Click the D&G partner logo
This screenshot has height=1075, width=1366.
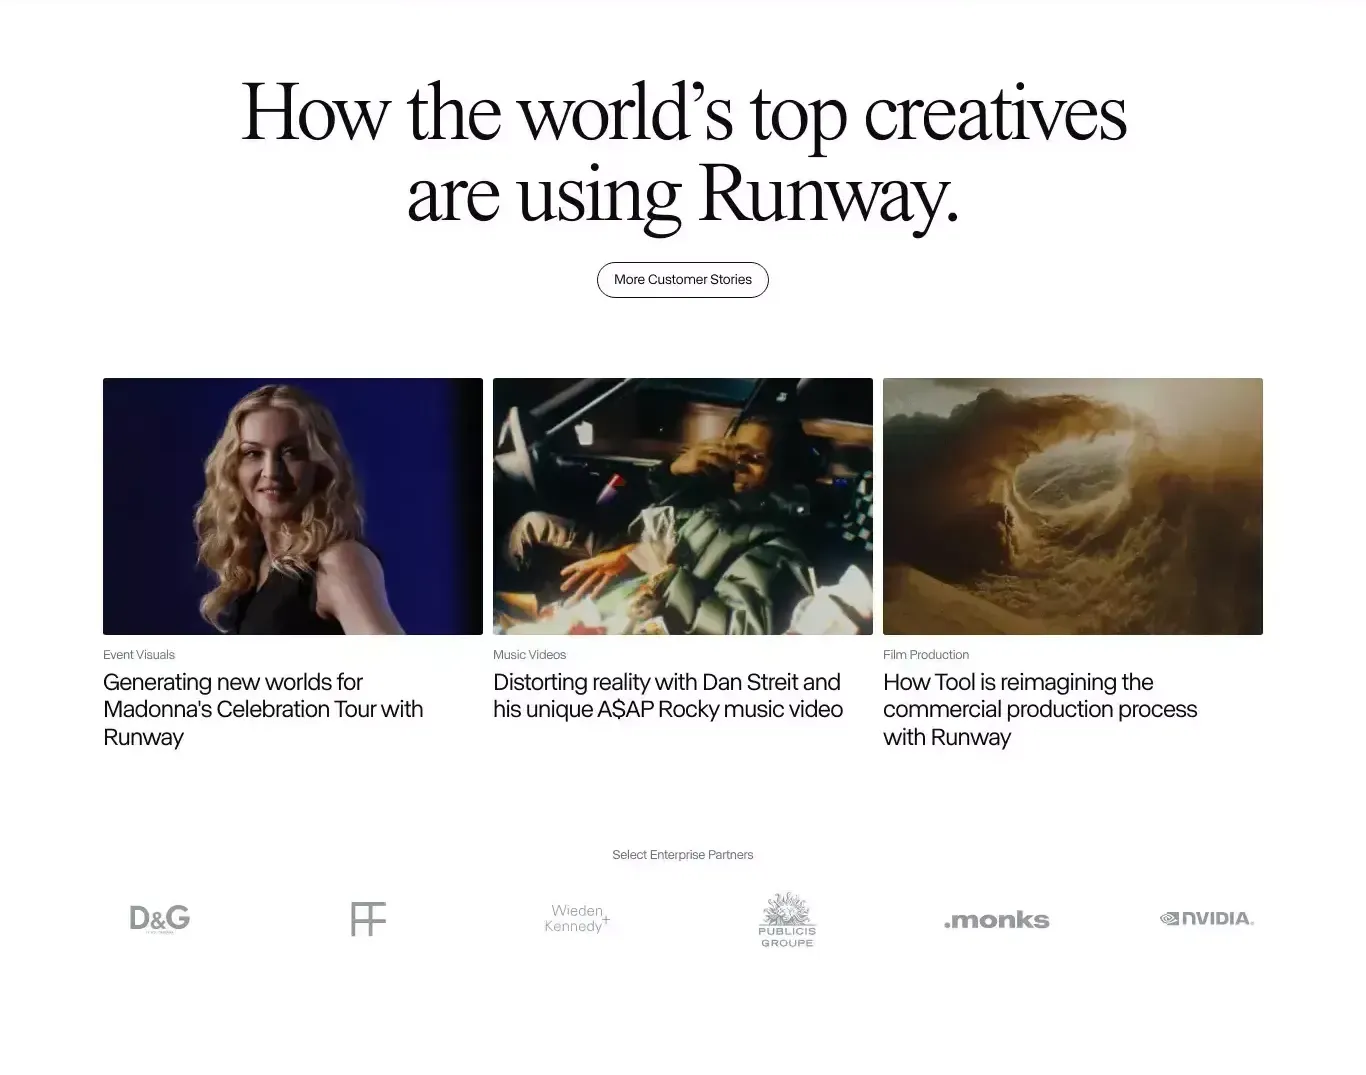pos(160,919)
